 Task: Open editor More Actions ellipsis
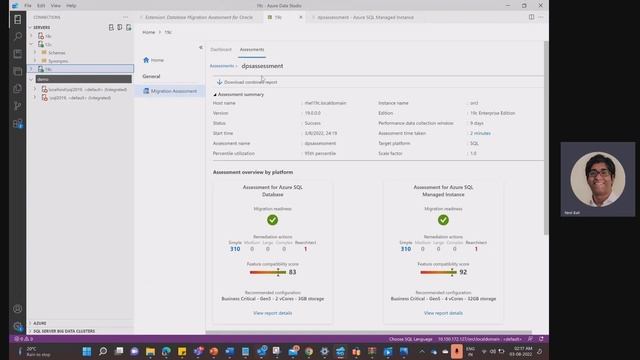[541, 17]
